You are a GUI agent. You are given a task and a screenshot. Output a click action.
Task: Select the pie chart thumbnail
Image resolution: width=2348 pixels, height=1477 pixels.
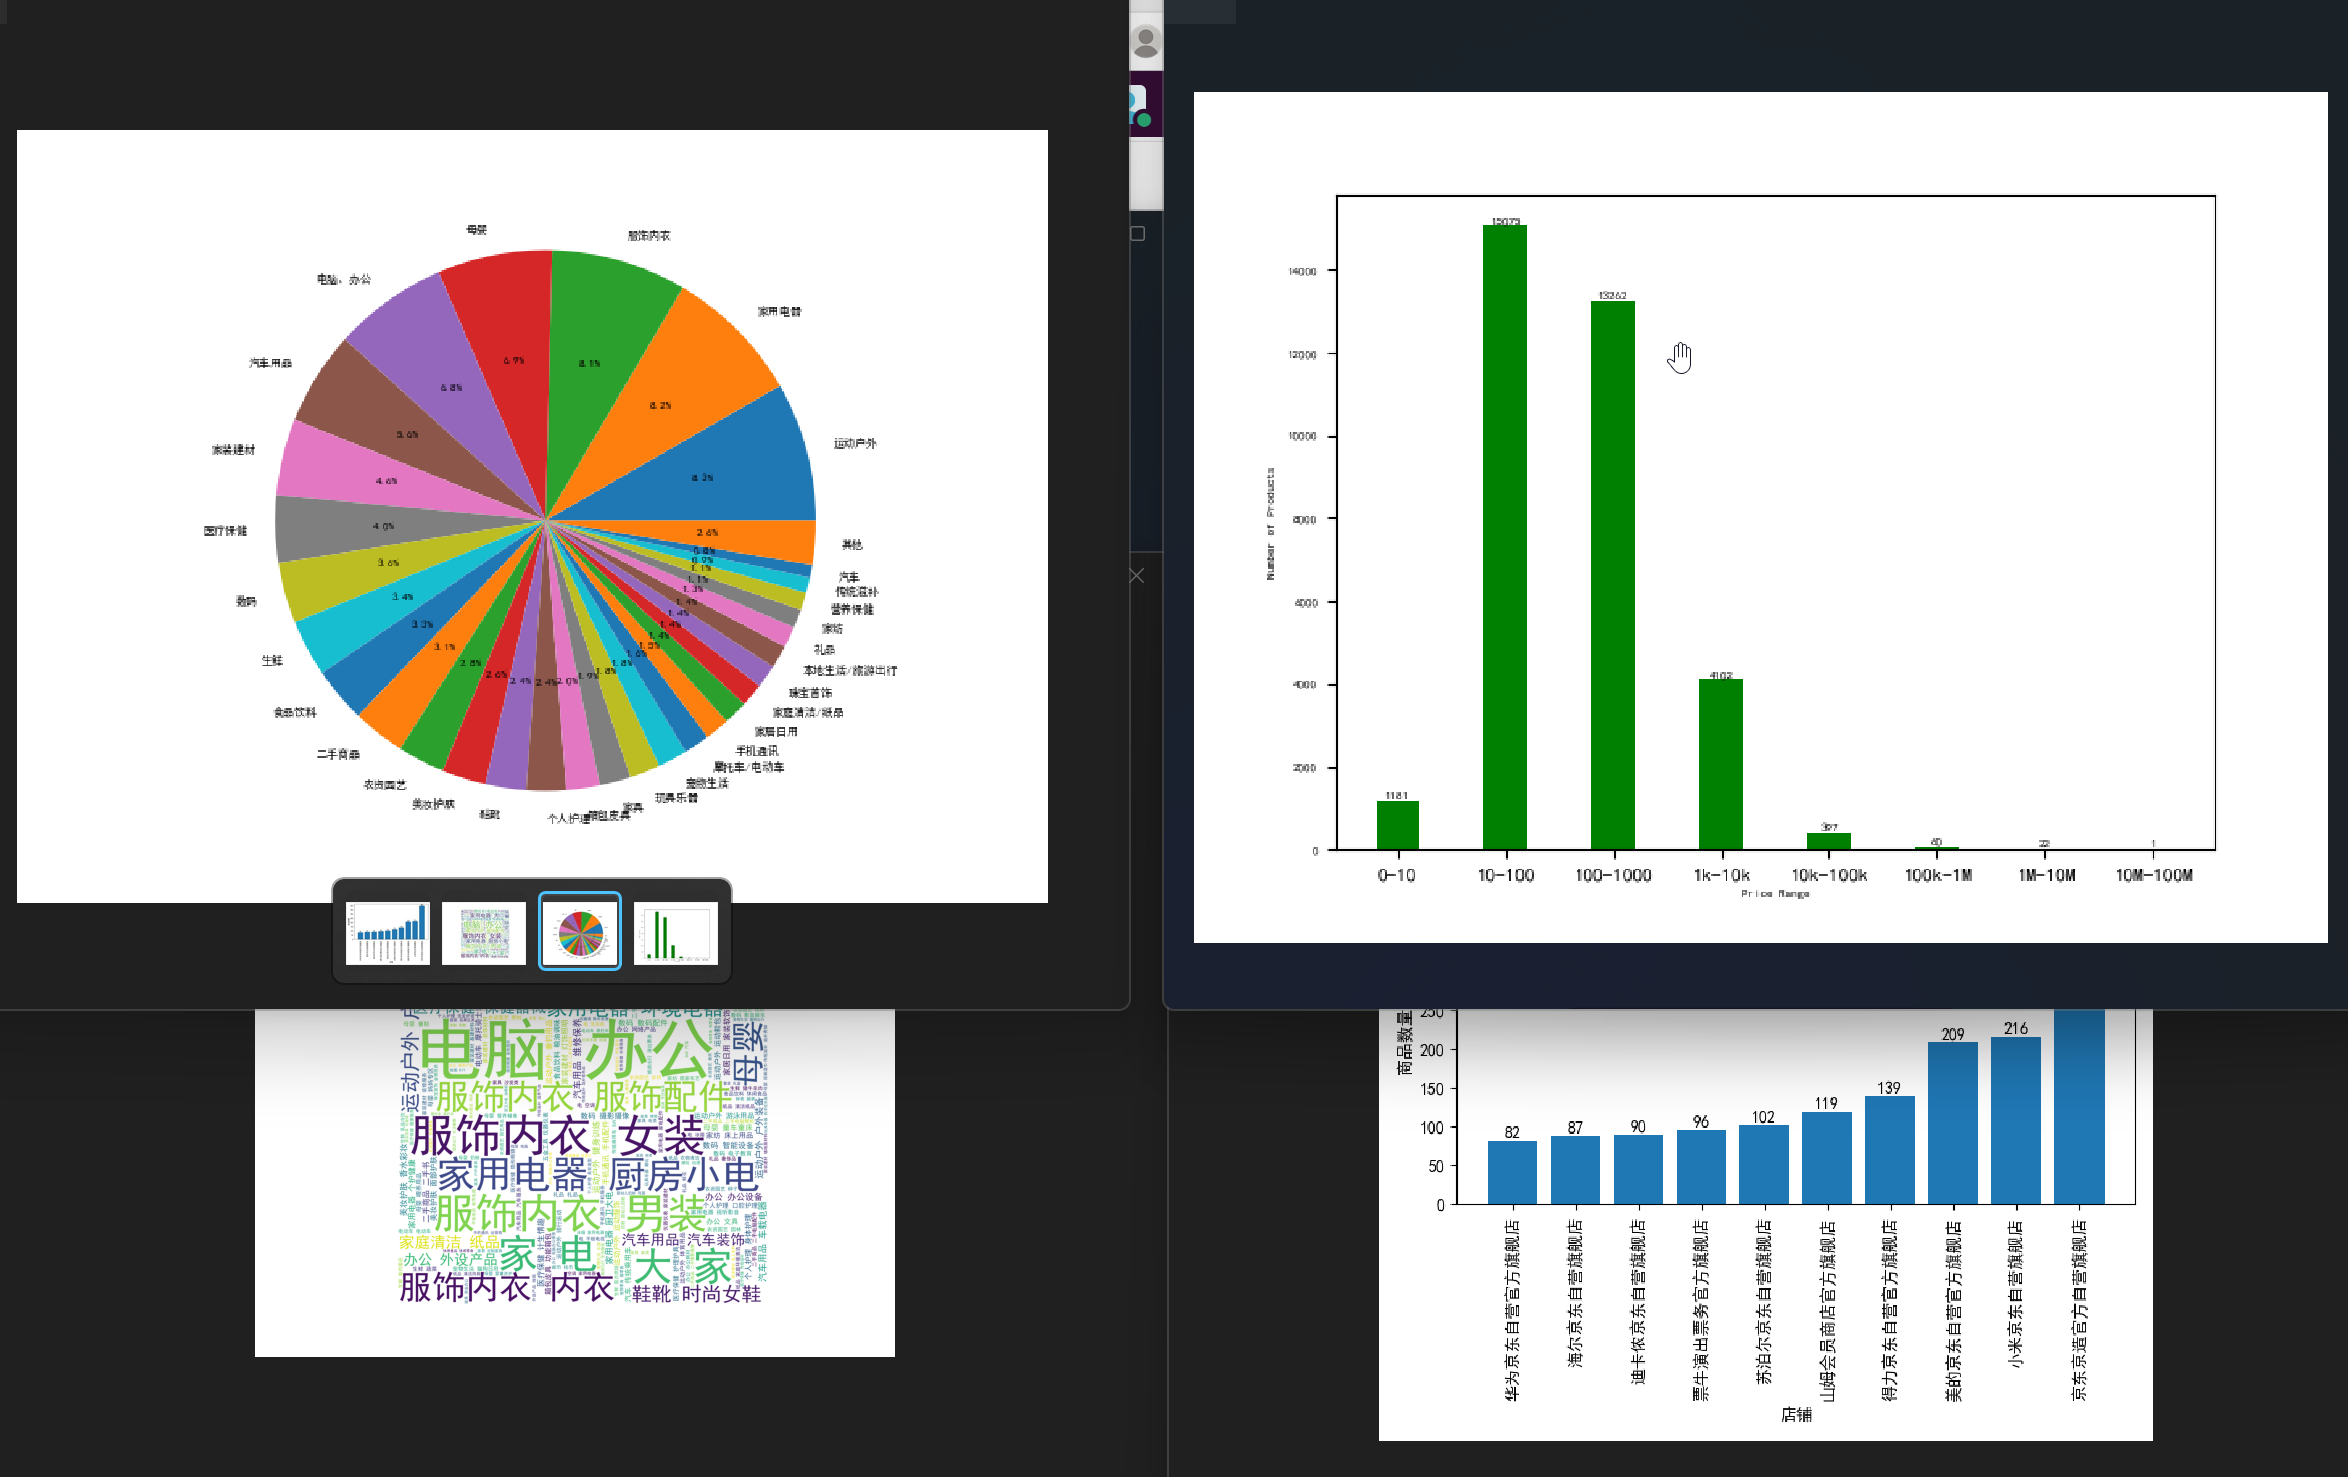click(x=580, y=932)
